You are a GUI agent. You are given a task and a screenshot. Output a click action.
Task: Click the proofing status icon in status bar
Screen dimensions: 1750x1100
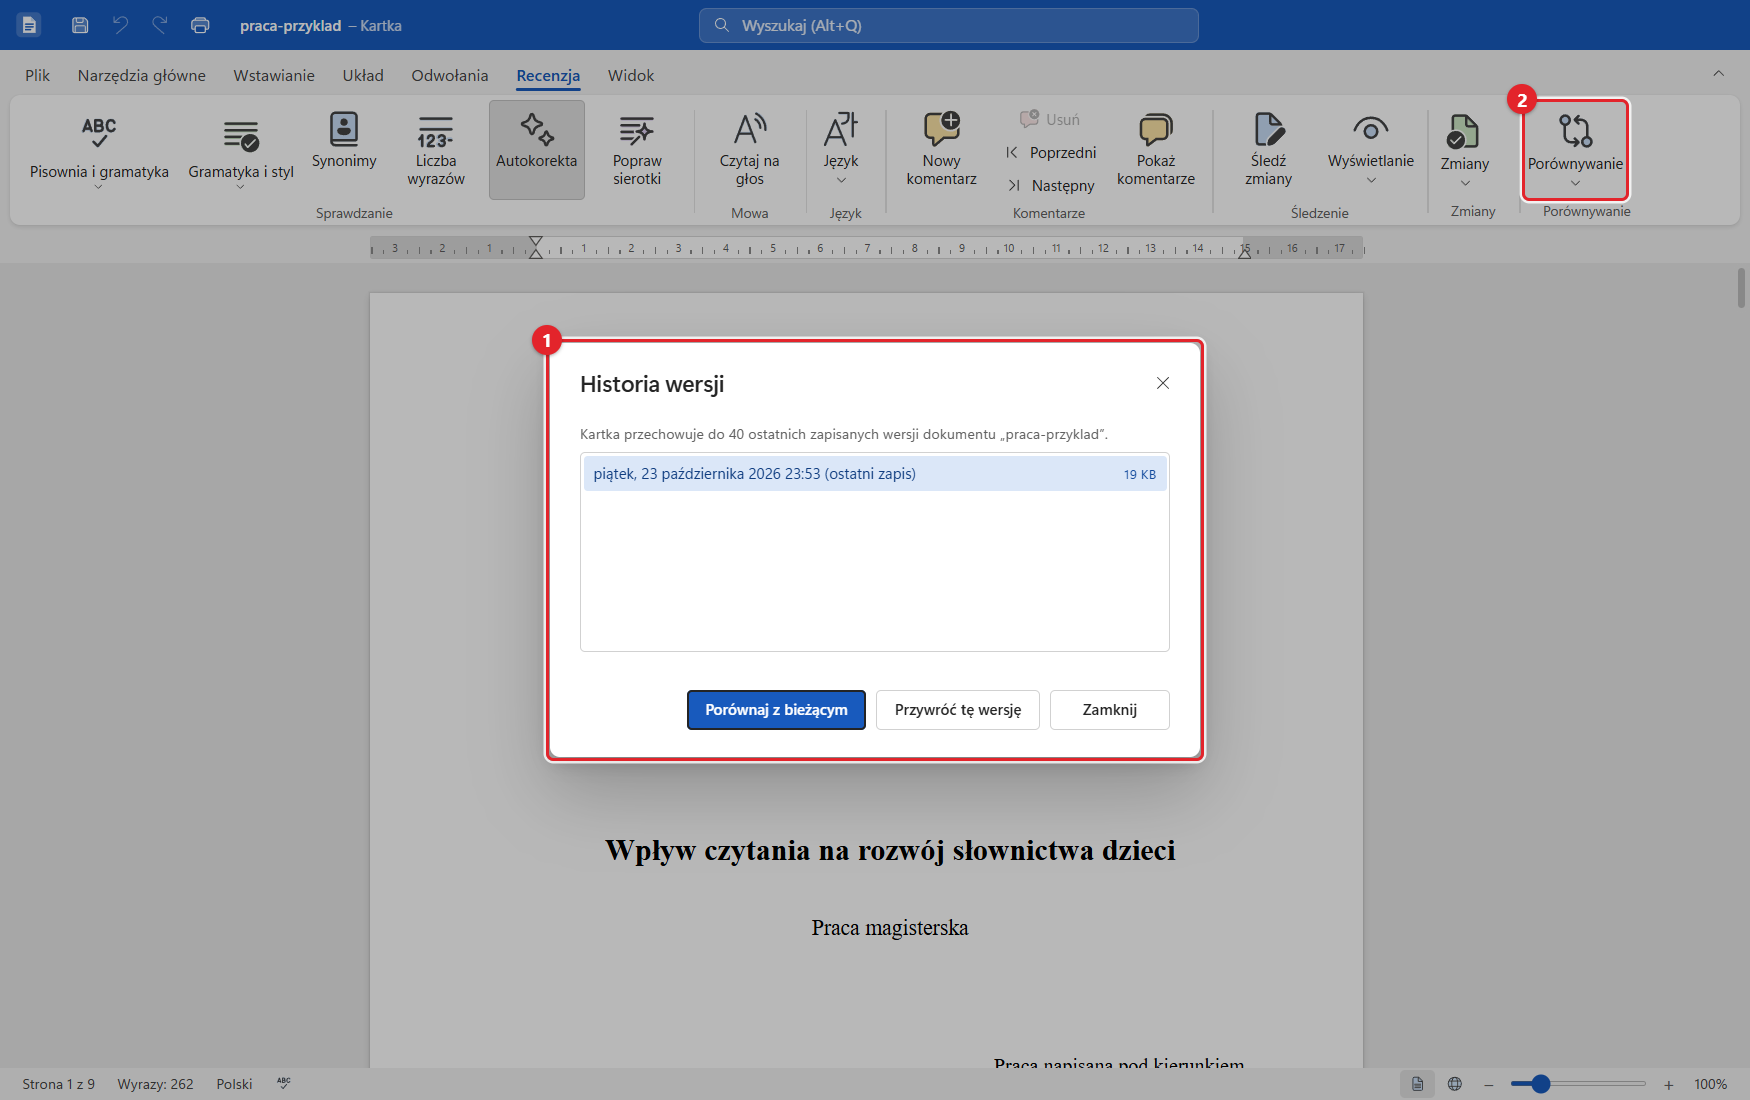pyautogui.click(x=284, y=1084)
